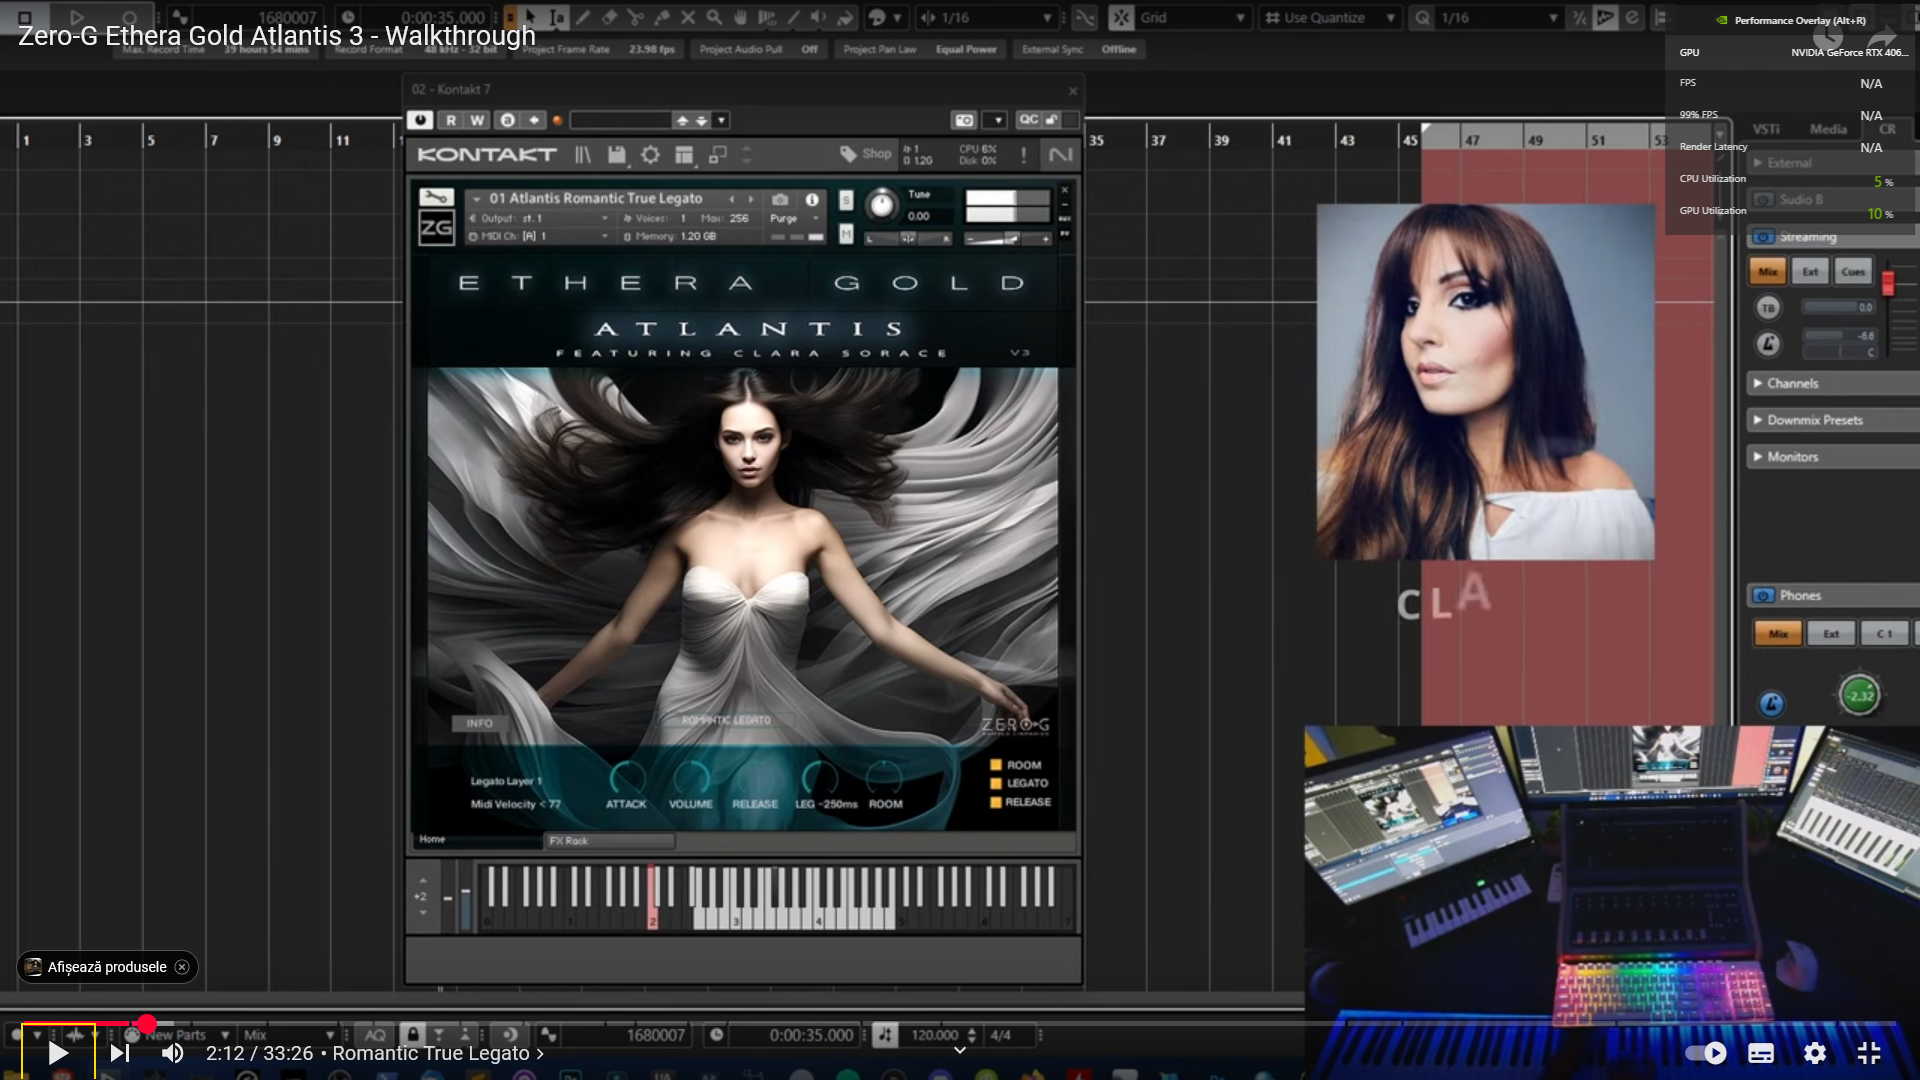This screenshot has width=1920, height=1080.
Task: Toggle Phones section power button
Action: [x=1763, y=596]
